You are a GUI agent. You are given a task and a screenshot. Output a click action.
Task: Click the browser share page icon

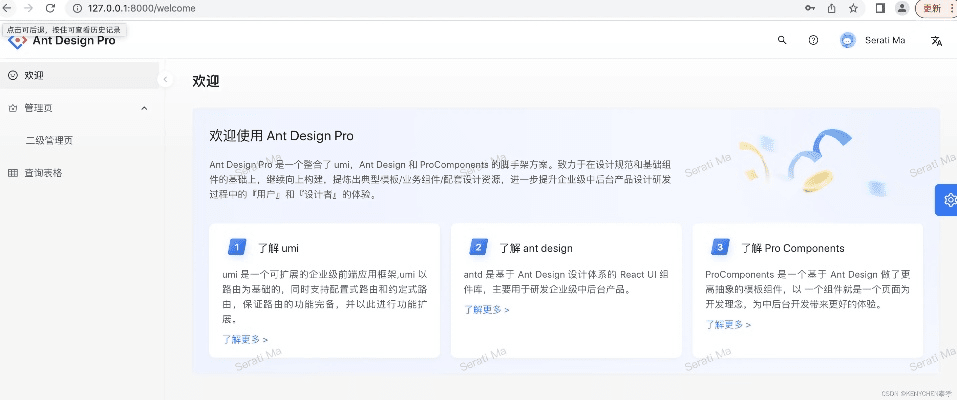point(830,8)
